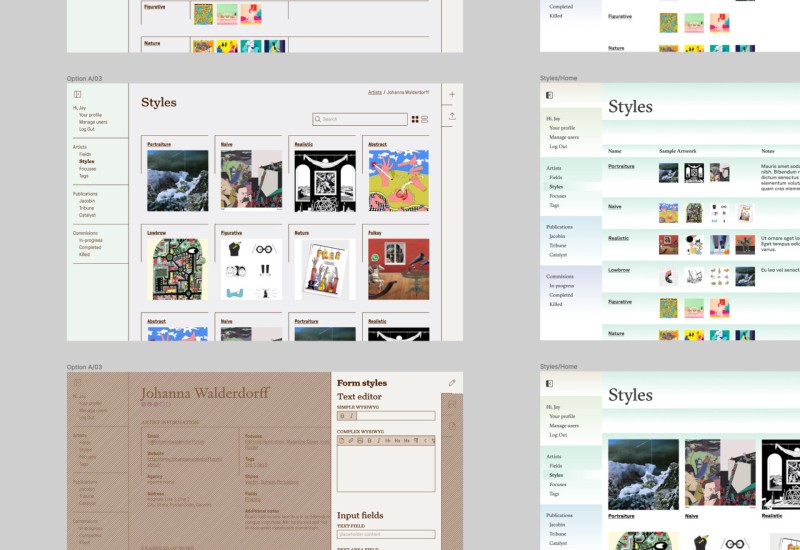800x550 pixels.
Task: Click the sidebar collapse icon above 'Hi, Jay'
Action: [78, 94]
